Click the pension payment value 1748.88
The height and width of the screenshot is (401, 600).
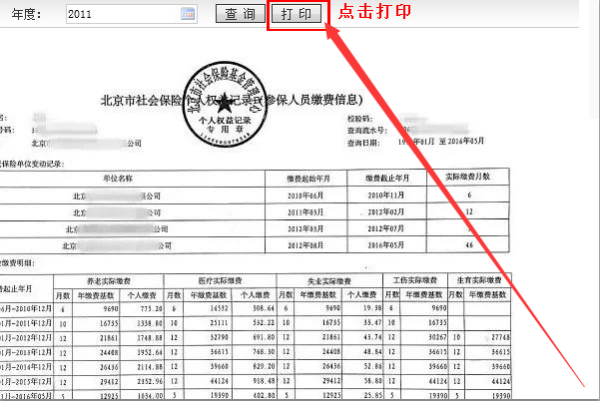(150, 338)
